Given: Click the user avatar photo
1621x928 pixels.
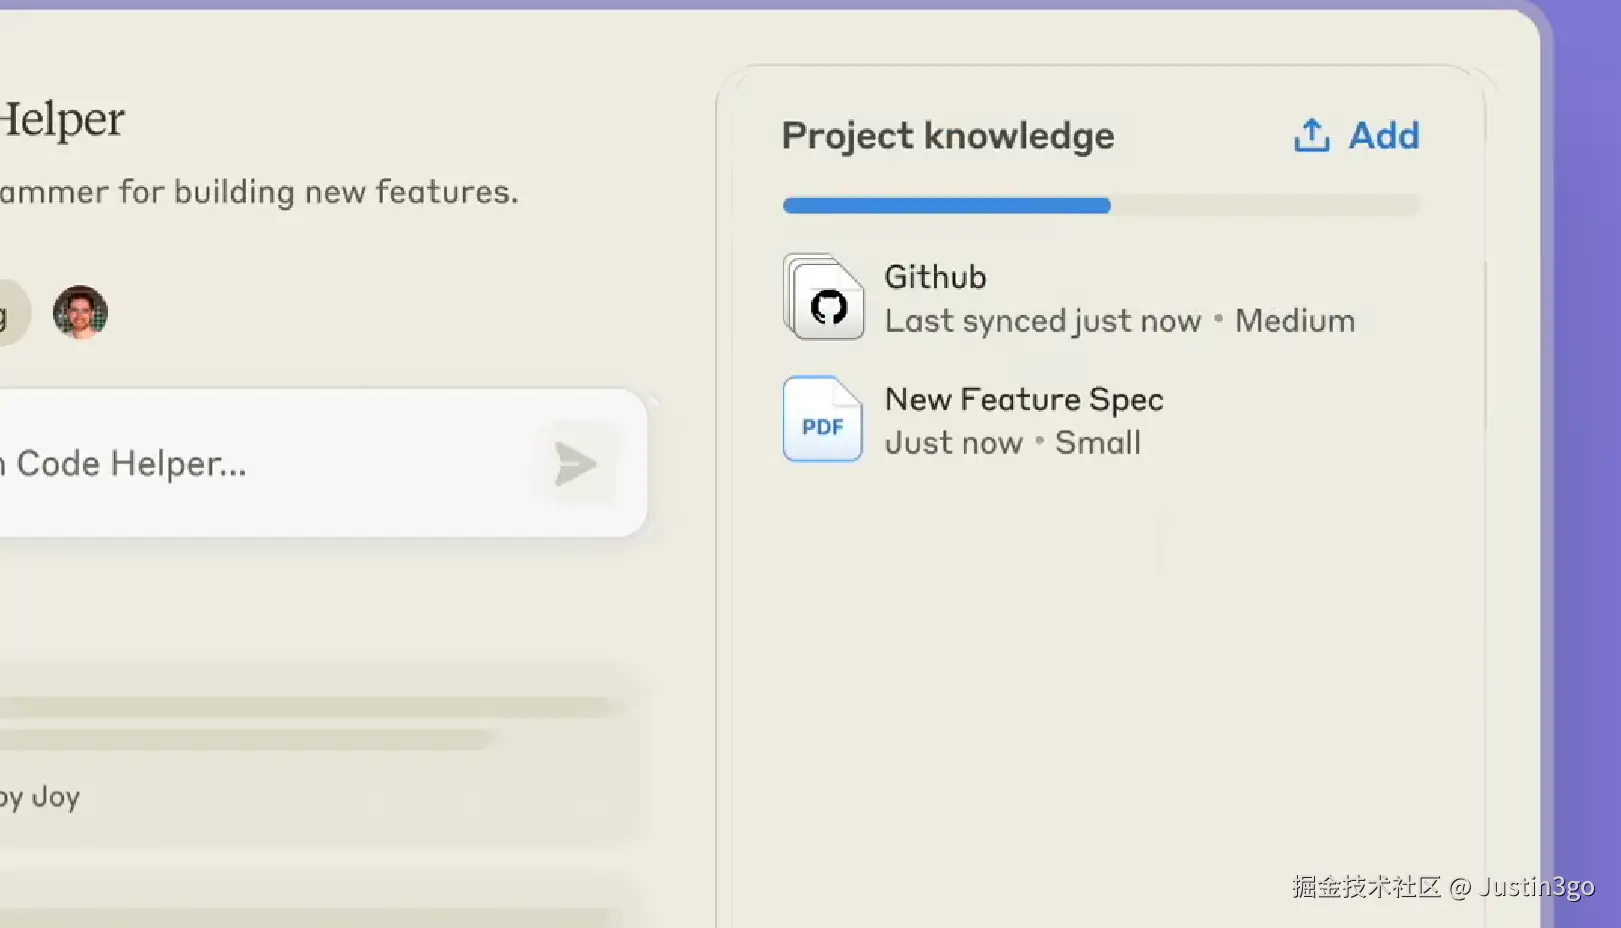Looking at the screenshot, I should [x=80, y=313].
